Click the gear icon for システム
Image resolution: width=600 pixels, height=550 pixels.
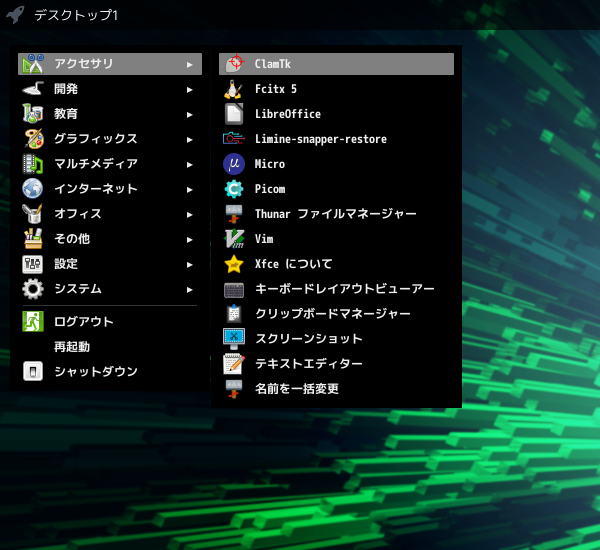click(x=33, y=289)
